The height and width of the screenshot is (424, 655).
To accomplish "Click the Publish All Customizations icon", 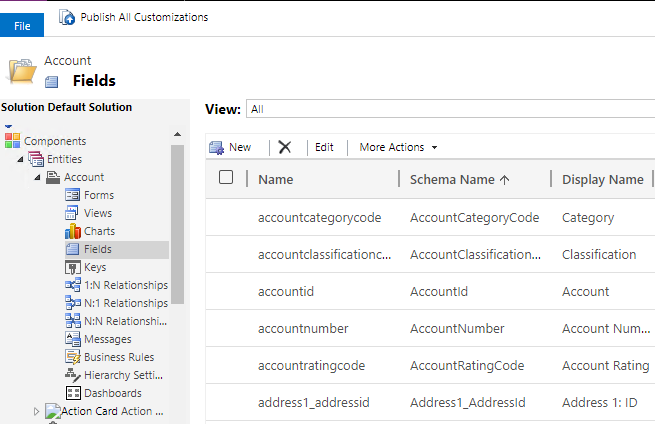I will (x=68, y=17).
